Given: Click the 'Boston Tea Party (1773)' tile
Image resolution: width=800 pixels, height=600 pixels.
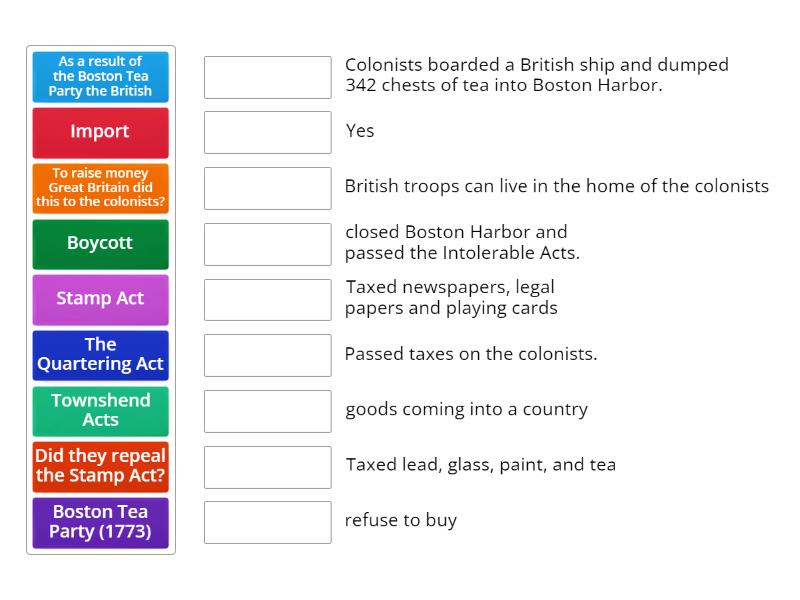Looking at the screenshot, I should [100, 522].
